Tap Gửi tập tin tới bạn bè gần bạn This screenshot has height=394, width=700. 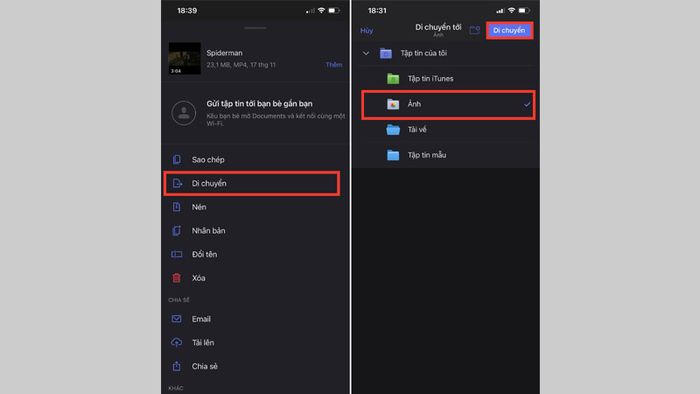(x=259, y=104)
